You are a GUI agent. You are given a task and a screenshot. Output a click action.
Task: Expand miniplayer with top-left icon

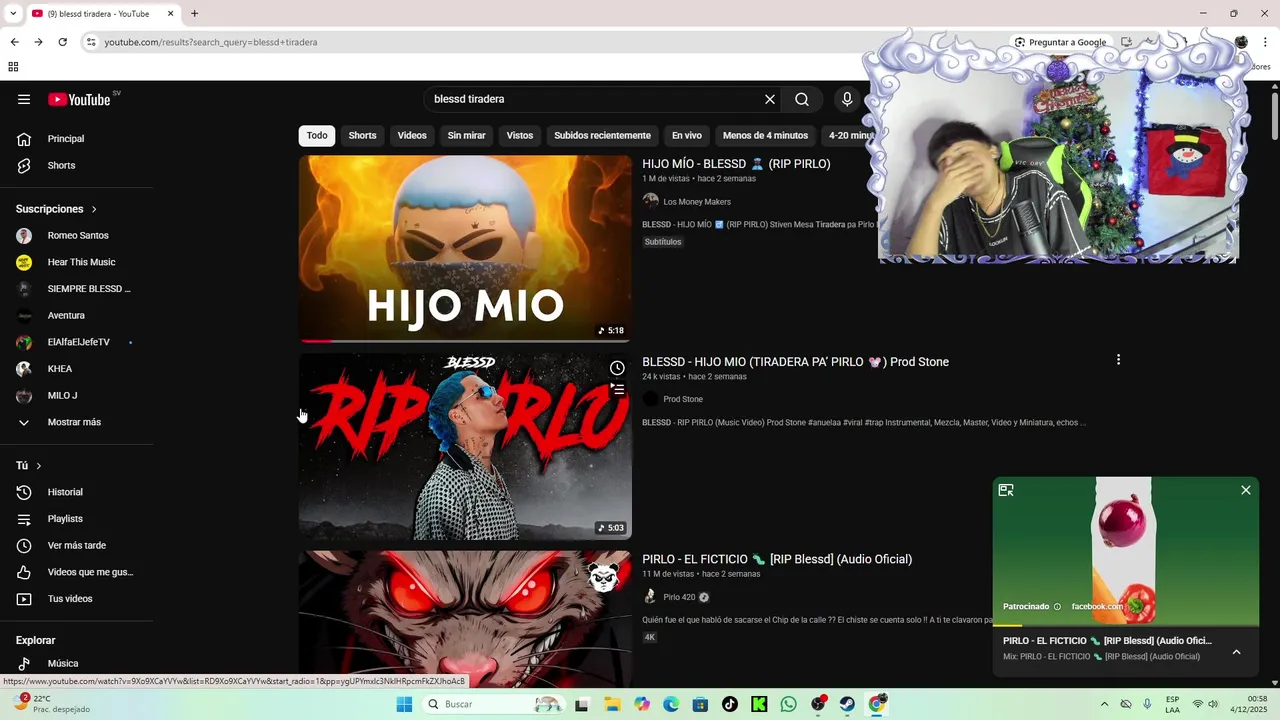tap(1006, 490)
